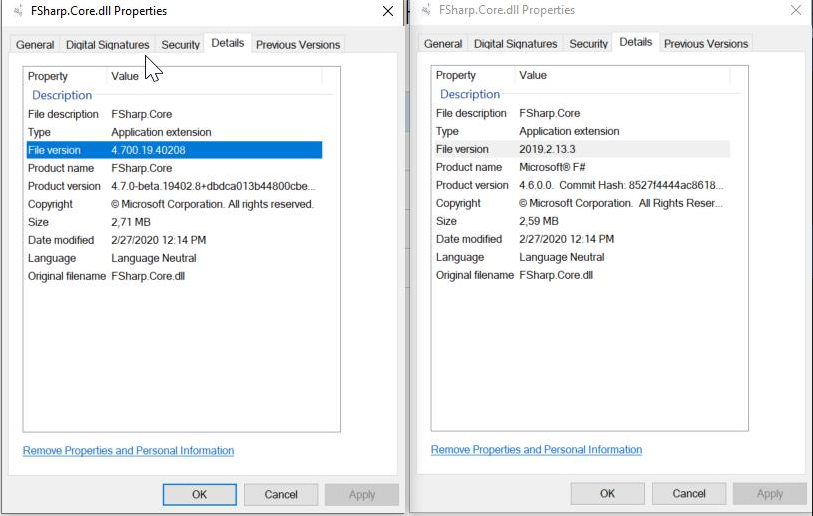The width and height of the screenshot is (813, 516).
Task: Select File version 2019.2.13.3 row
Action: coord(582,149)
